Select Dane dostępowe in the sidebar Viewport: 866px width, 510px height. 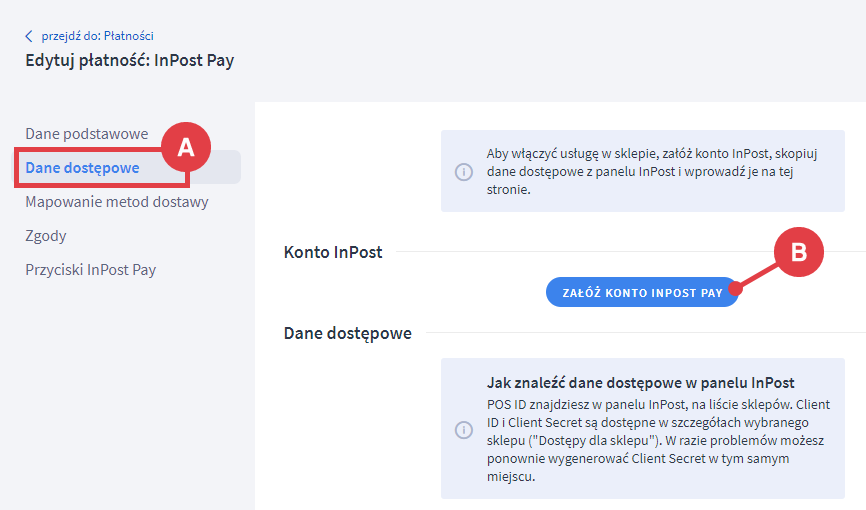[82, 168]
